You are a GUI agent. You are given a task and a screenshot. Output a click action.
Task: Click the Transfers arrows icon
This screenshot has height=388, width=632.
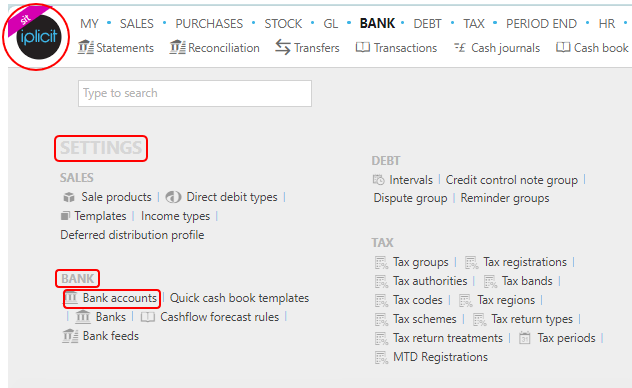click(283, 48)
